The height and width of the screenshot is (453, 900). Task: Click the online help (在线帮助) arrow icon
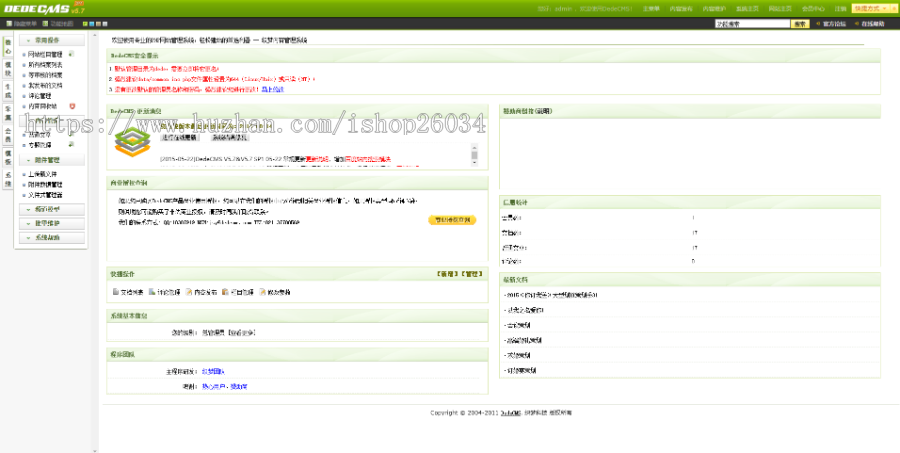(856, 24)
